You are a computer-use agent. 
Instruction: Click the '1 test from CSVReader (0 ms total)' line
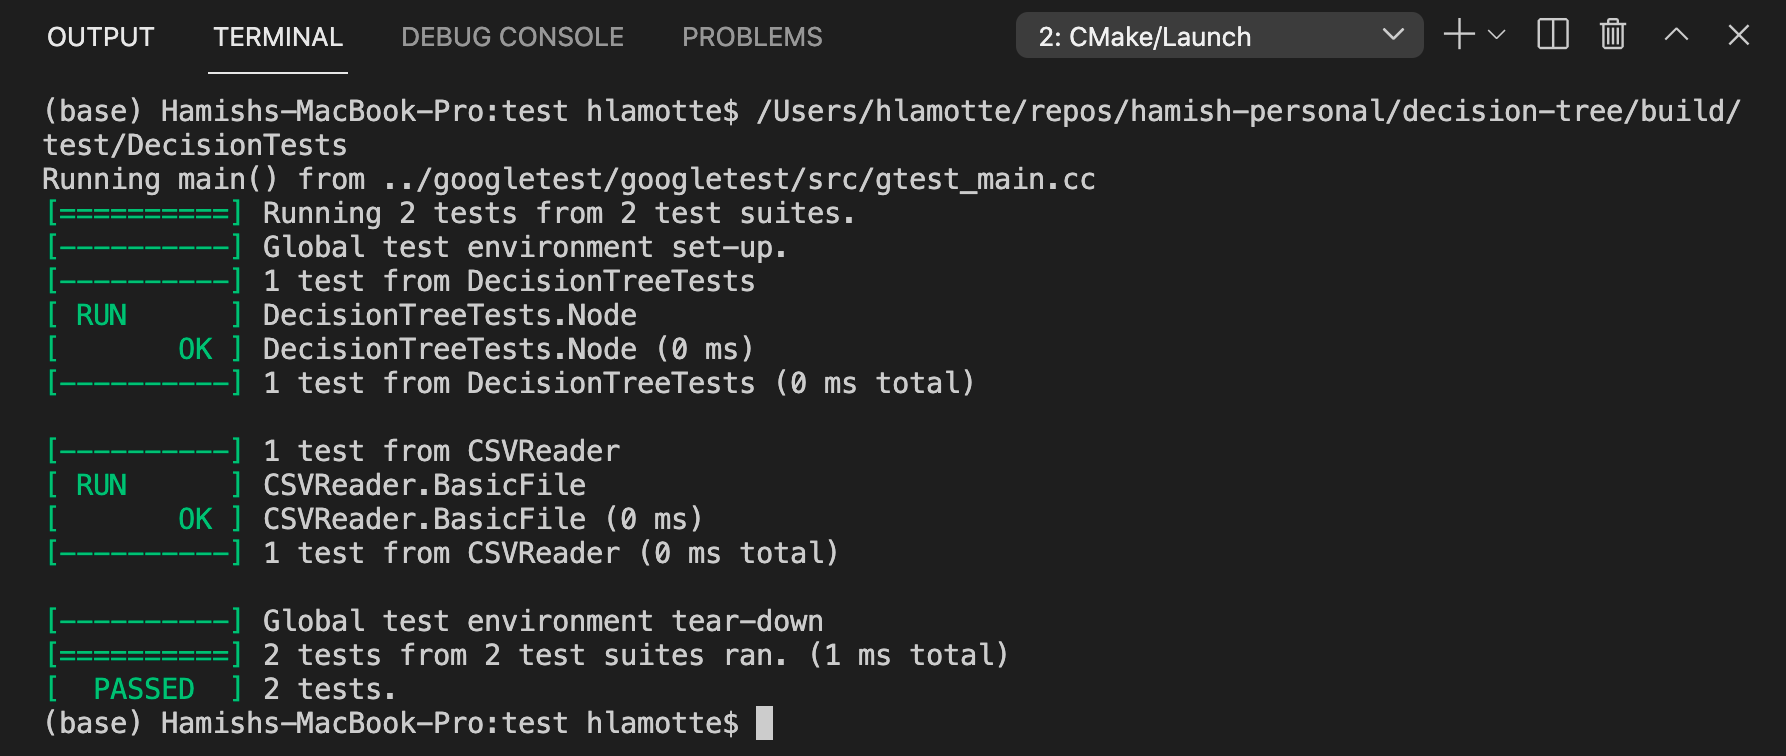(550, 553)
